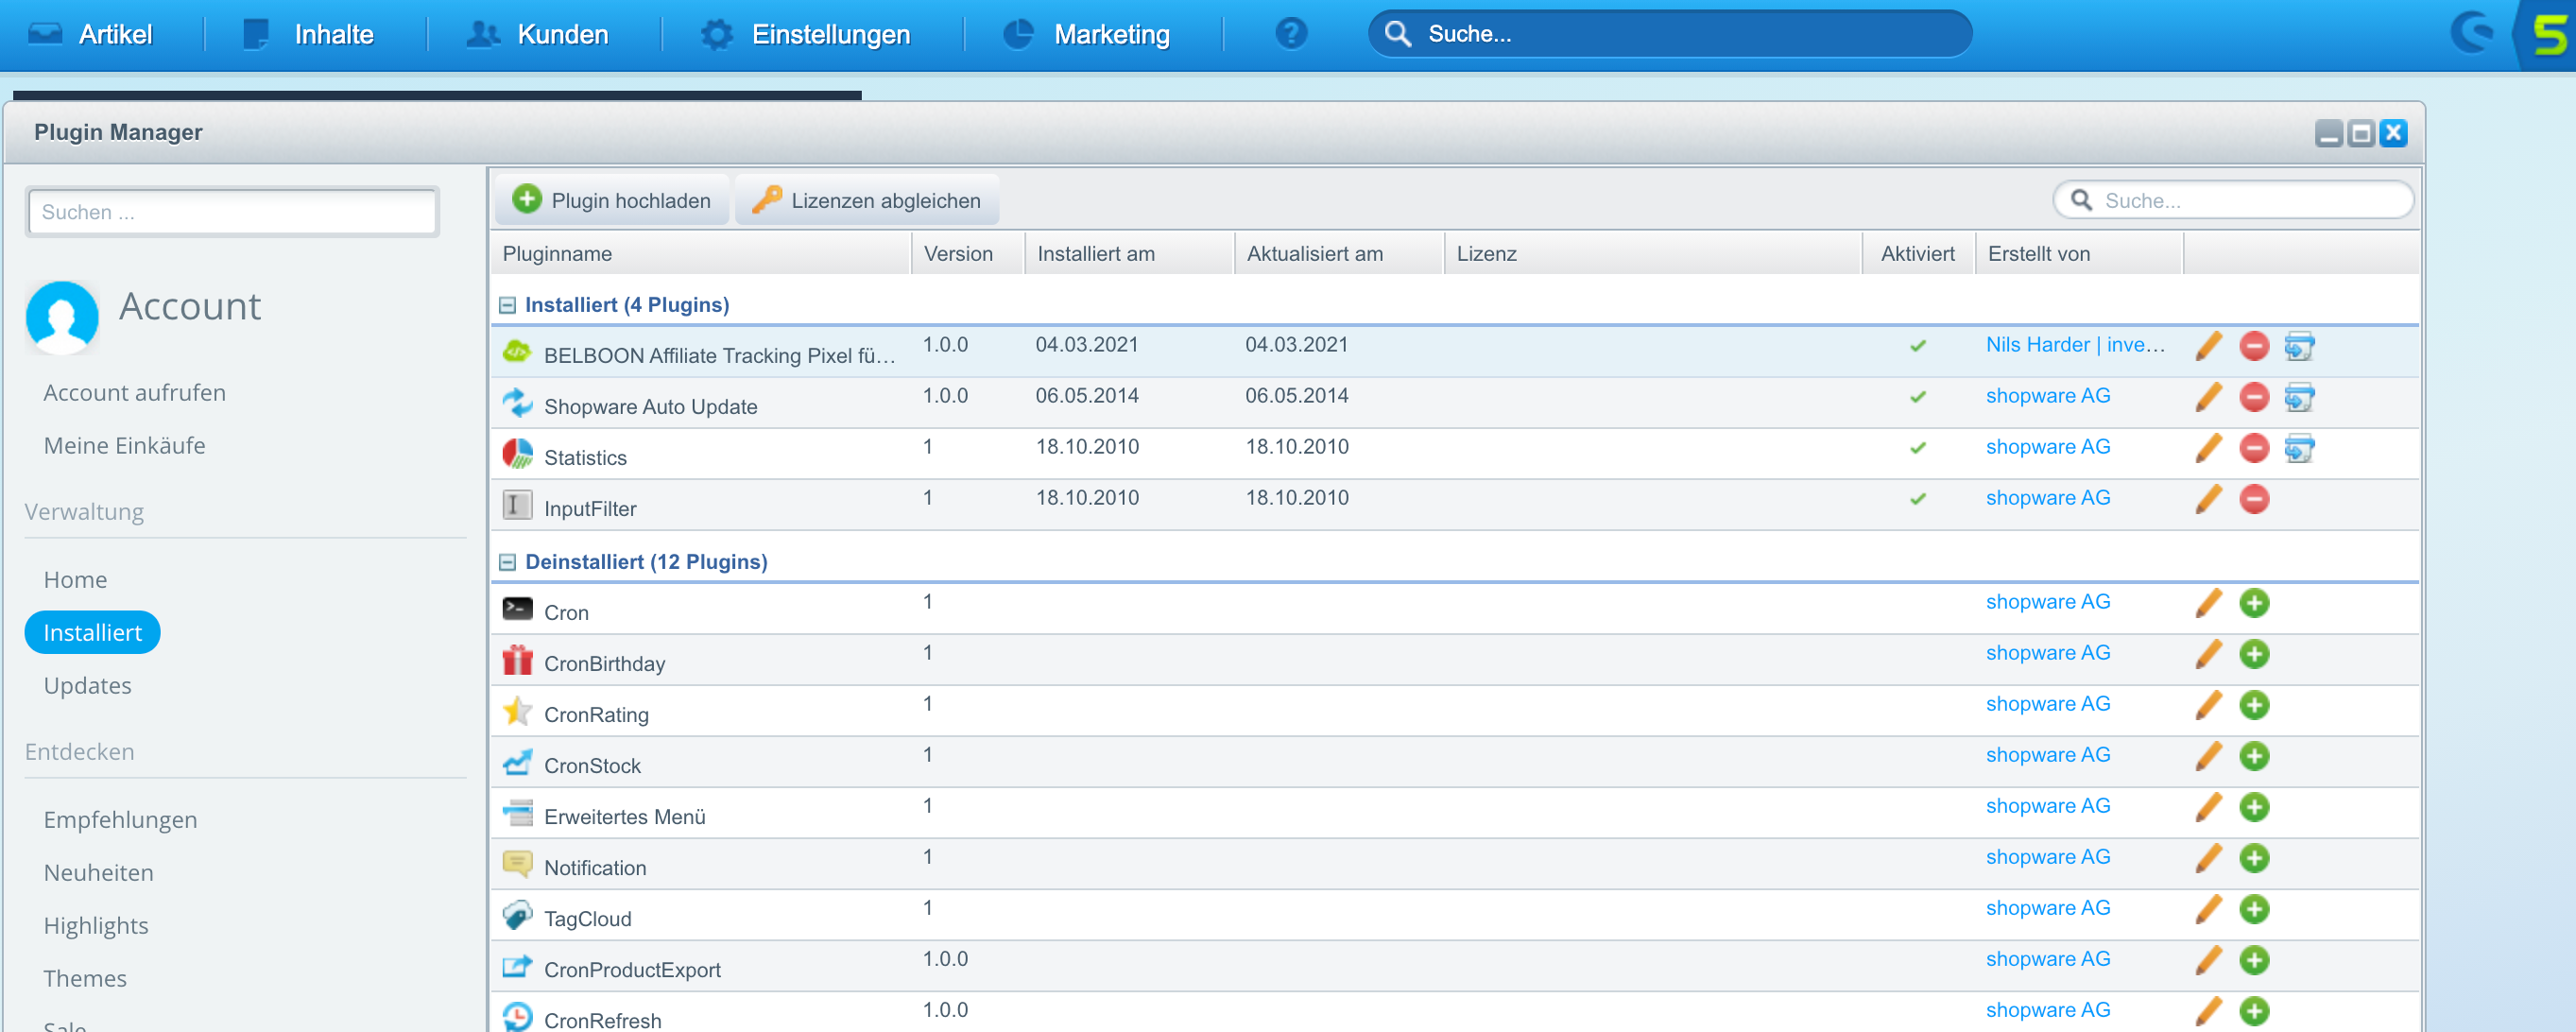Install the CronBirthday plugin
Image resolution: width=2576 pixels, height=1032 pixels.
pos(2254,654)
